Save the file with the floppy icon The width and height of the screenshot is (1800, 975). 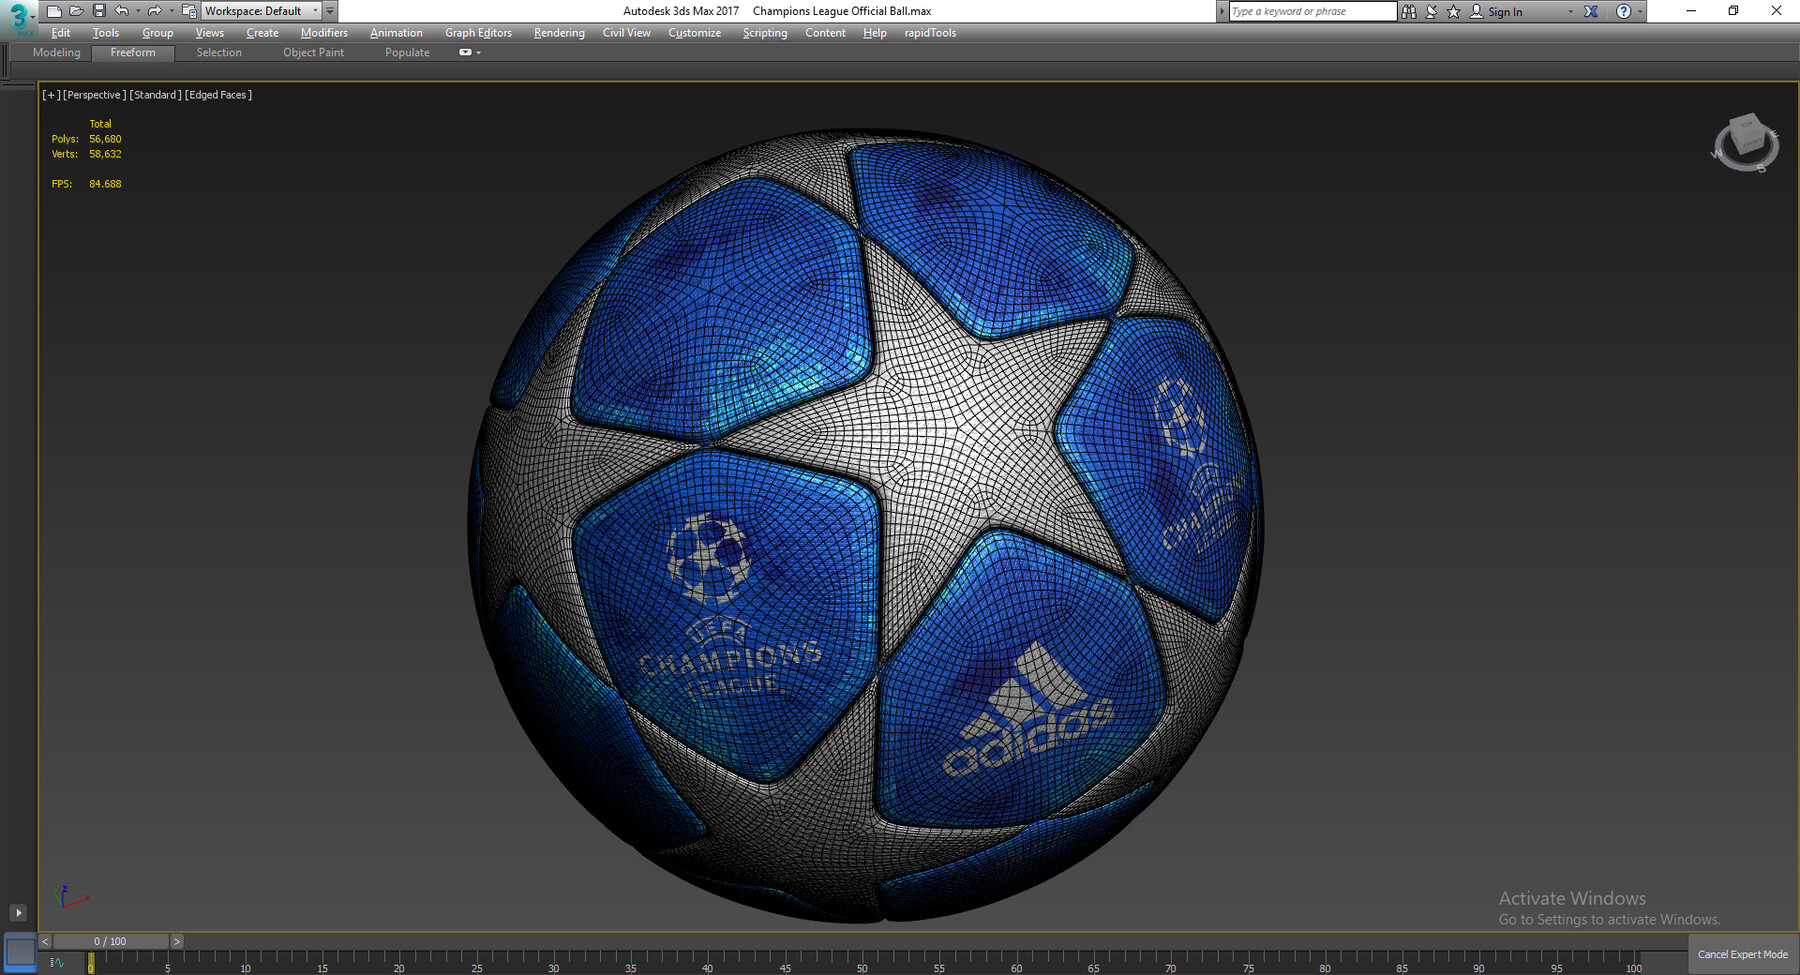(x=99, y=11)
